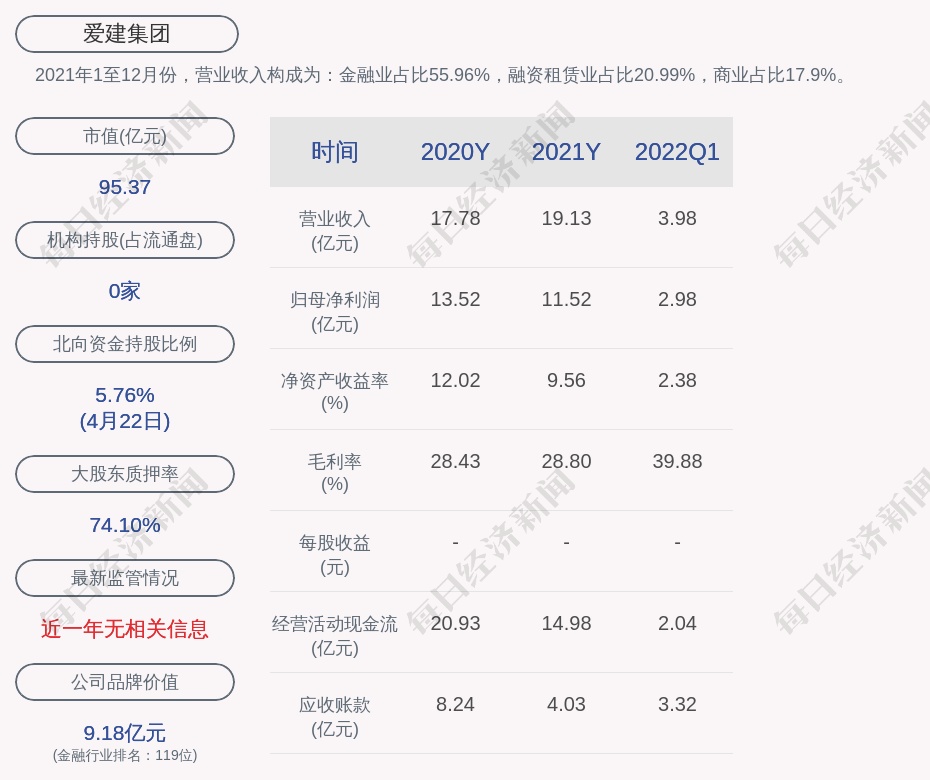Click the gross margin value 39.88
The image size is (930, 780).
(677, 461)
